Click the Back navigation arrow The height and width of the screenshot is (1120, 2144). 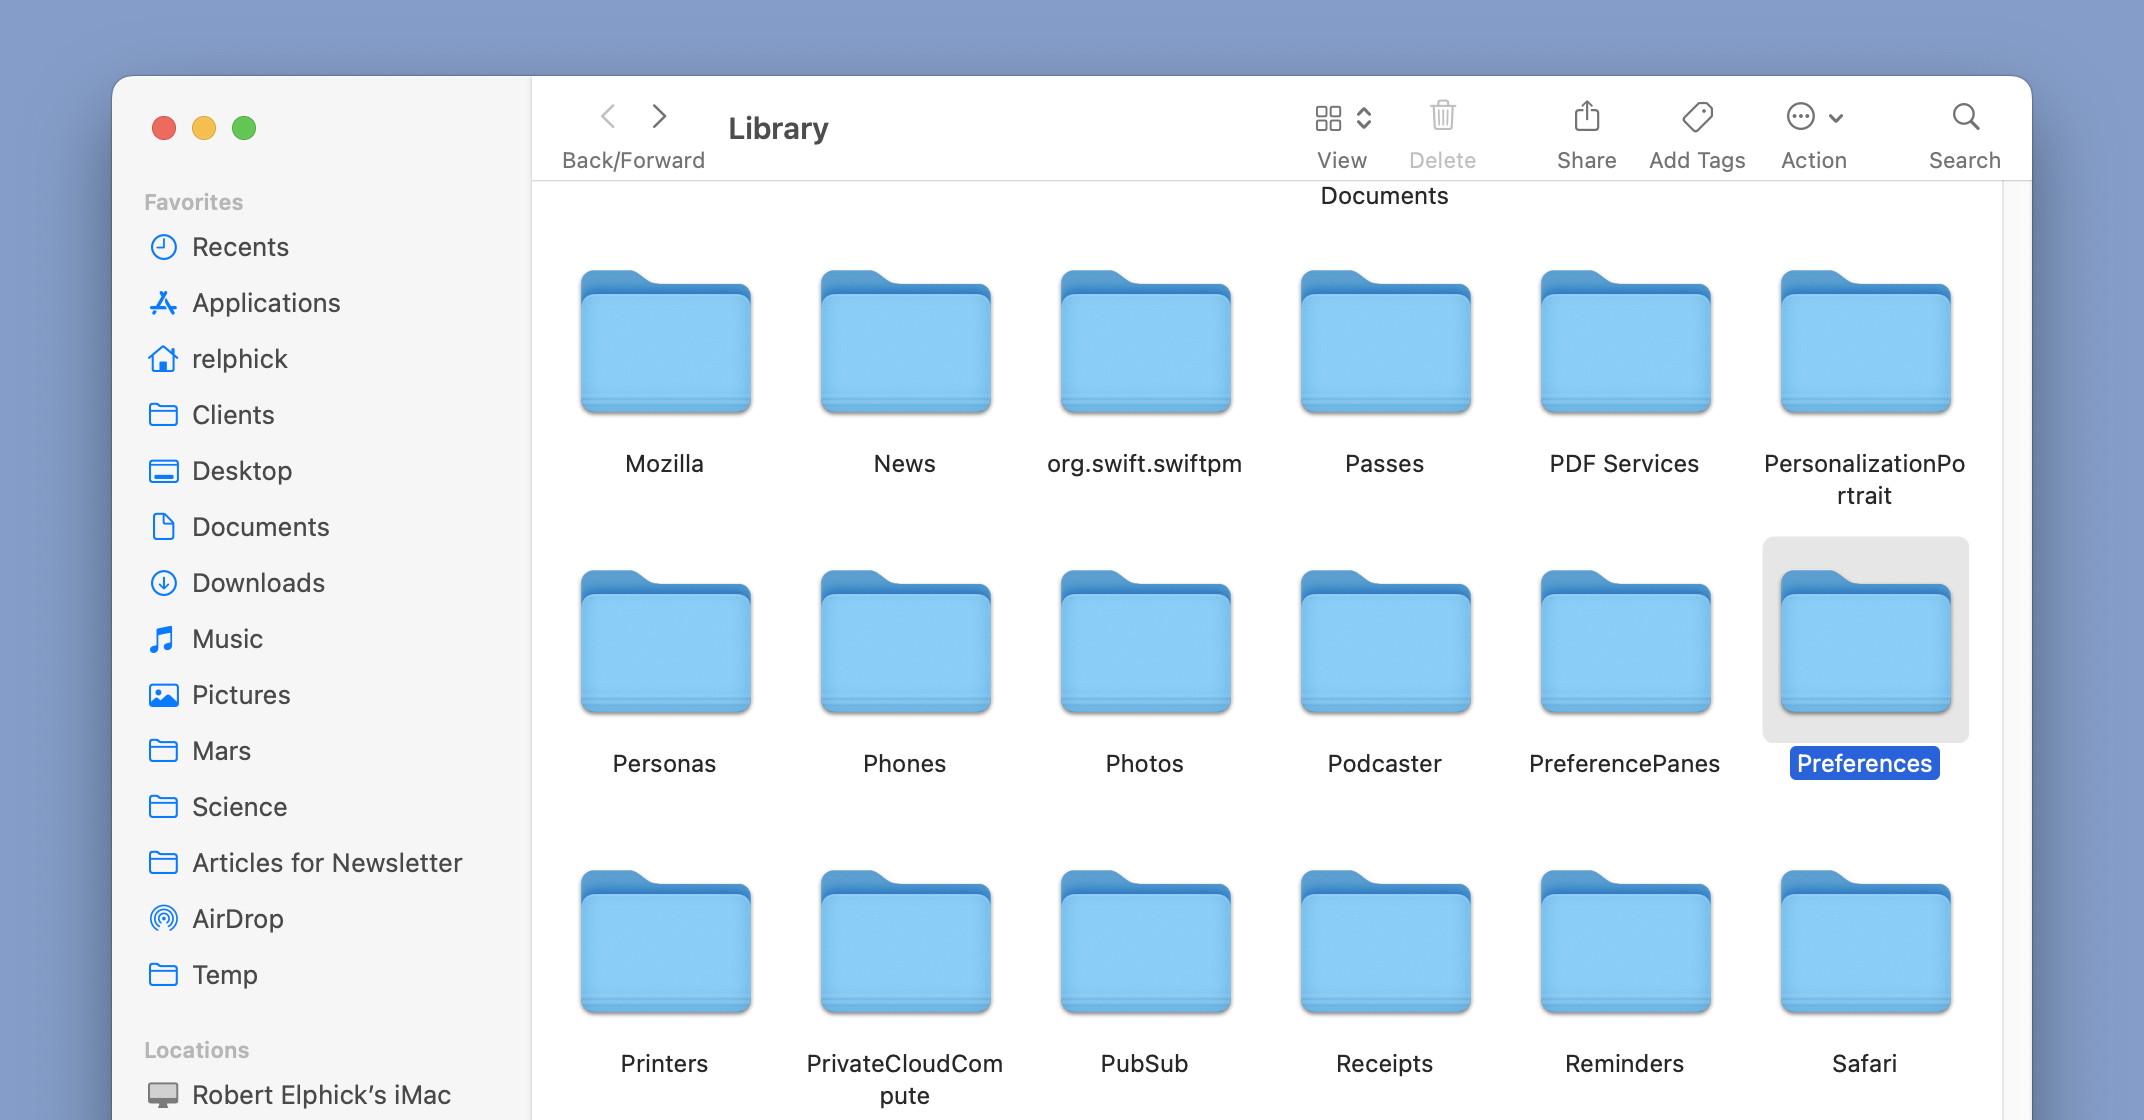[608, 117]
